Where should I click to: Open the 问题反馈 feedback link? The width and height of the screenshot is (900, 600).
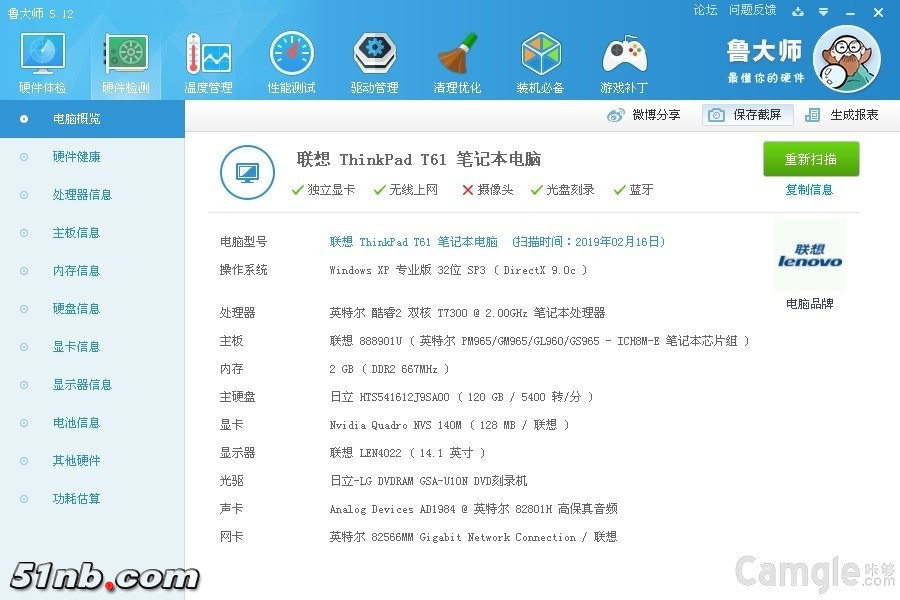[x=752, y=10]
